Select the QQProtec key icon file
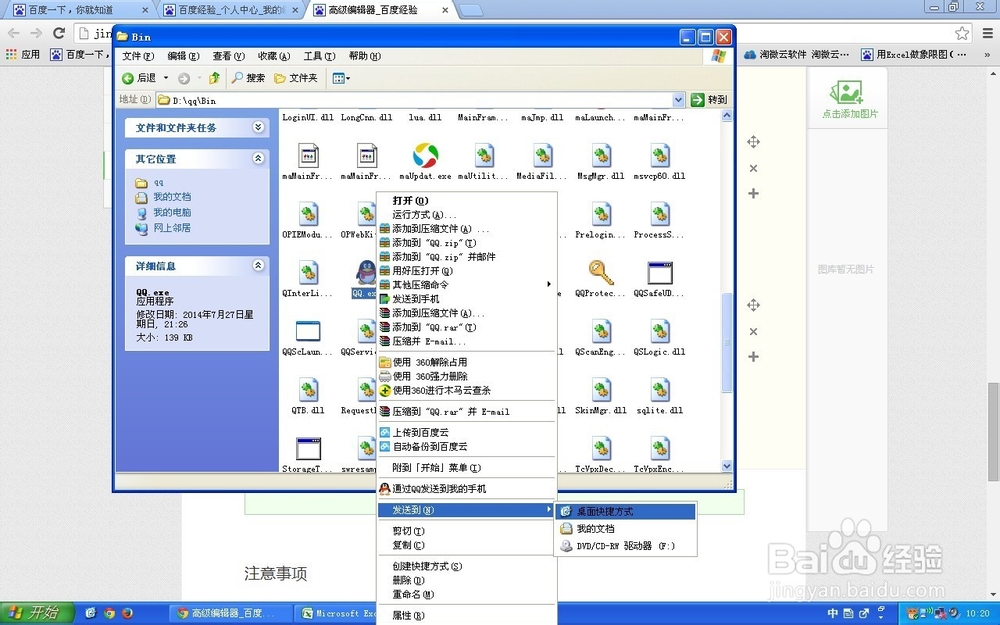Viewport: 1000px width, 625px height. pos(600,272)
